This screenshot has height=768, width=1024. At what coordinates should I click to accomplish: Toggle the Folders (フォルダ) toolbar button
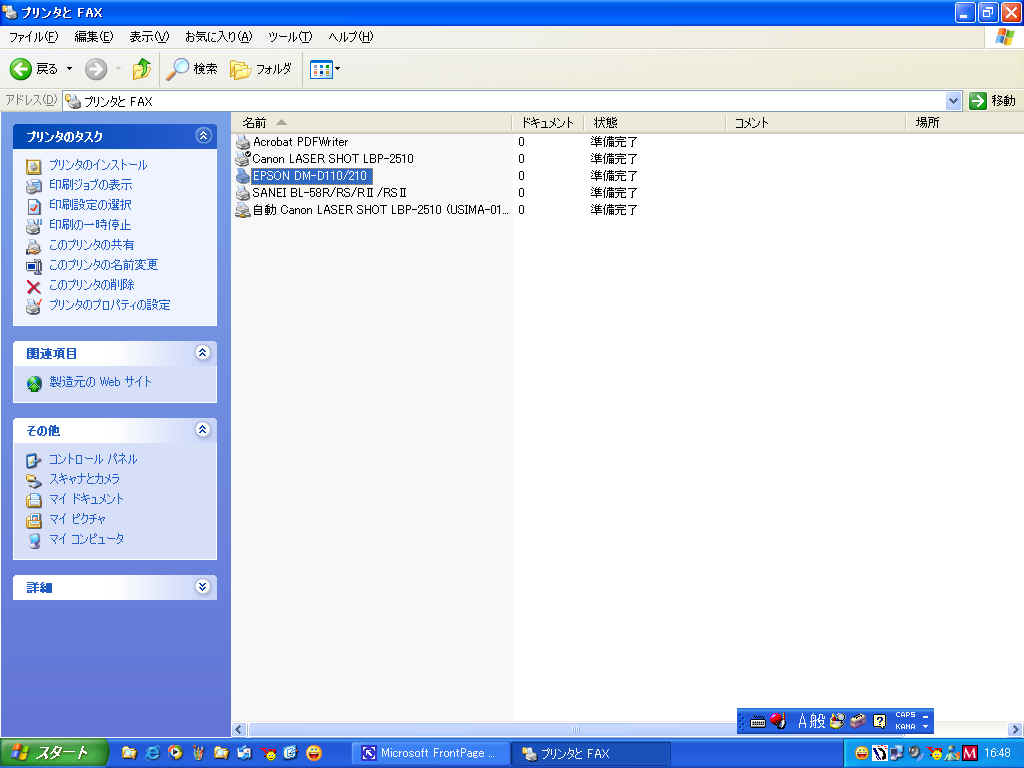click(261, 69)
